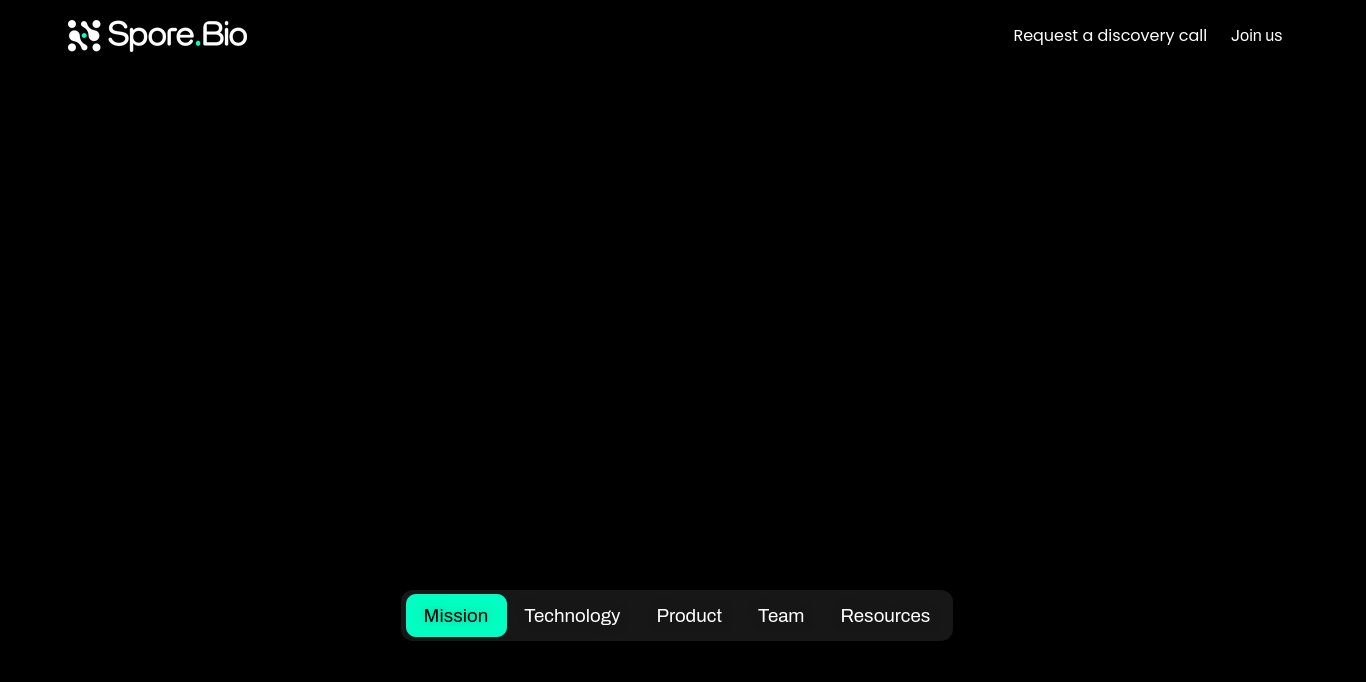Click the Spore.Bio logo
This screenshot has width=1366, height=682.
(157, 35)
